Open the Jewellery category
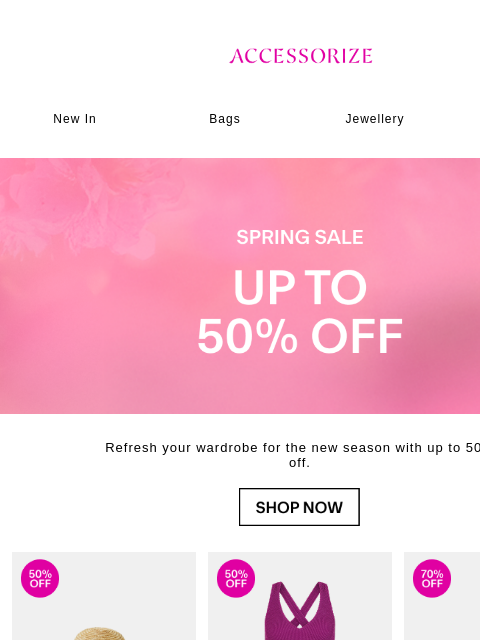480x640 pixels. point(375,119)
